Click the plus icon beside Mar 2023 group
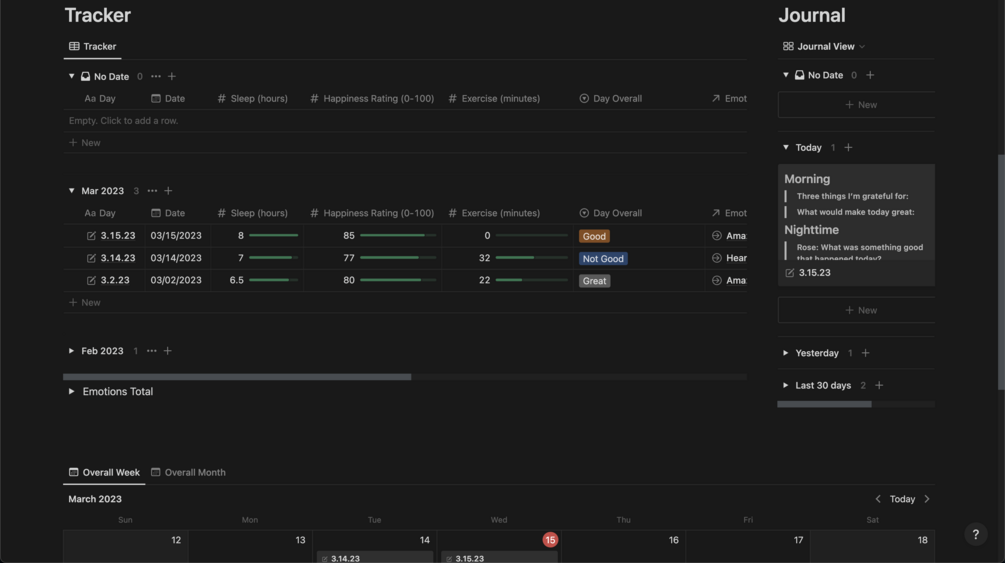The width and height of the screenshot is (1005, 563). pyautogui.click(x=168, y=191)
